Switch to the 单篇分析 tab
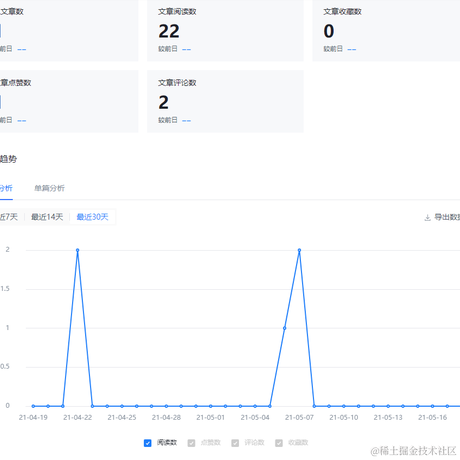 point(49,188)
